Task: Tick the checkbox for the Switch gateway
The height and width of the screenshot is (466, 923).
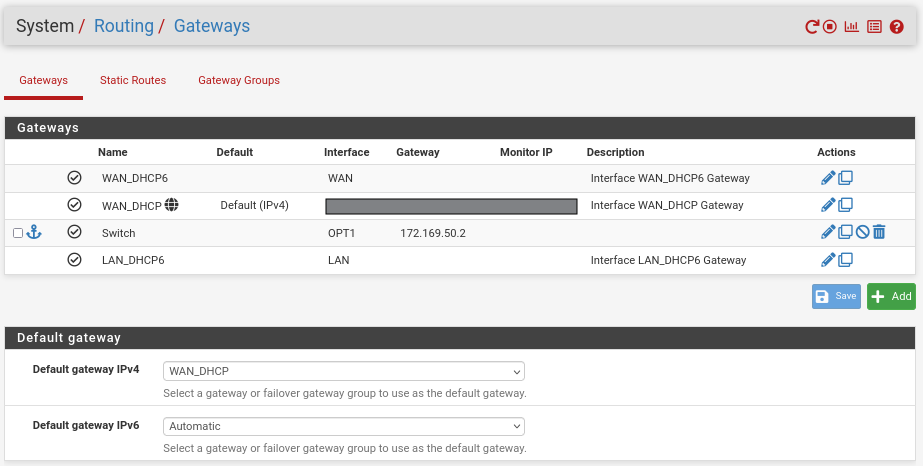Action: click(18, 233)
